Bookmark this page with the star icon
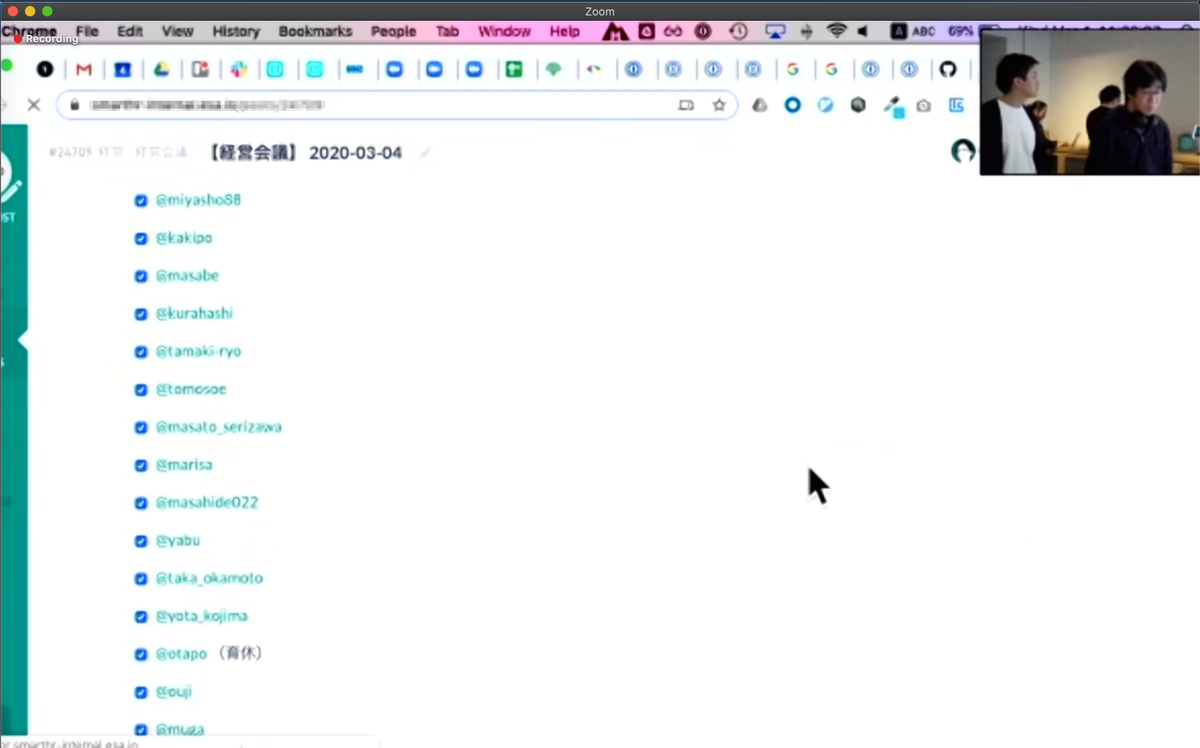The height and width of the screenshot is (748, 1200). tap(719, 105)
